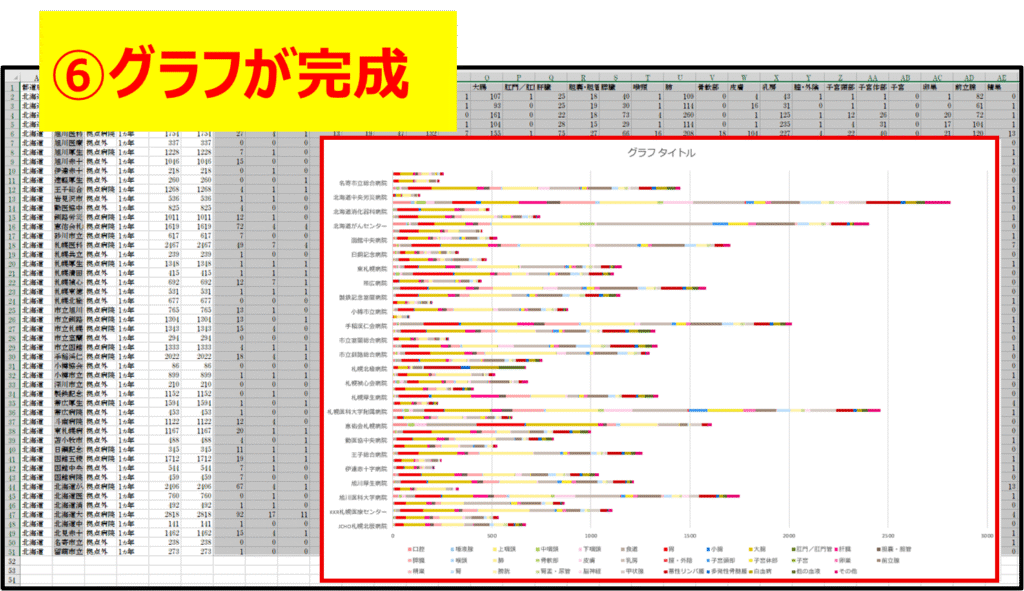The width and height of the screenshot is (1024, 591).
Task: Click the 大腸 legend entry
Action: coord(758,549)
